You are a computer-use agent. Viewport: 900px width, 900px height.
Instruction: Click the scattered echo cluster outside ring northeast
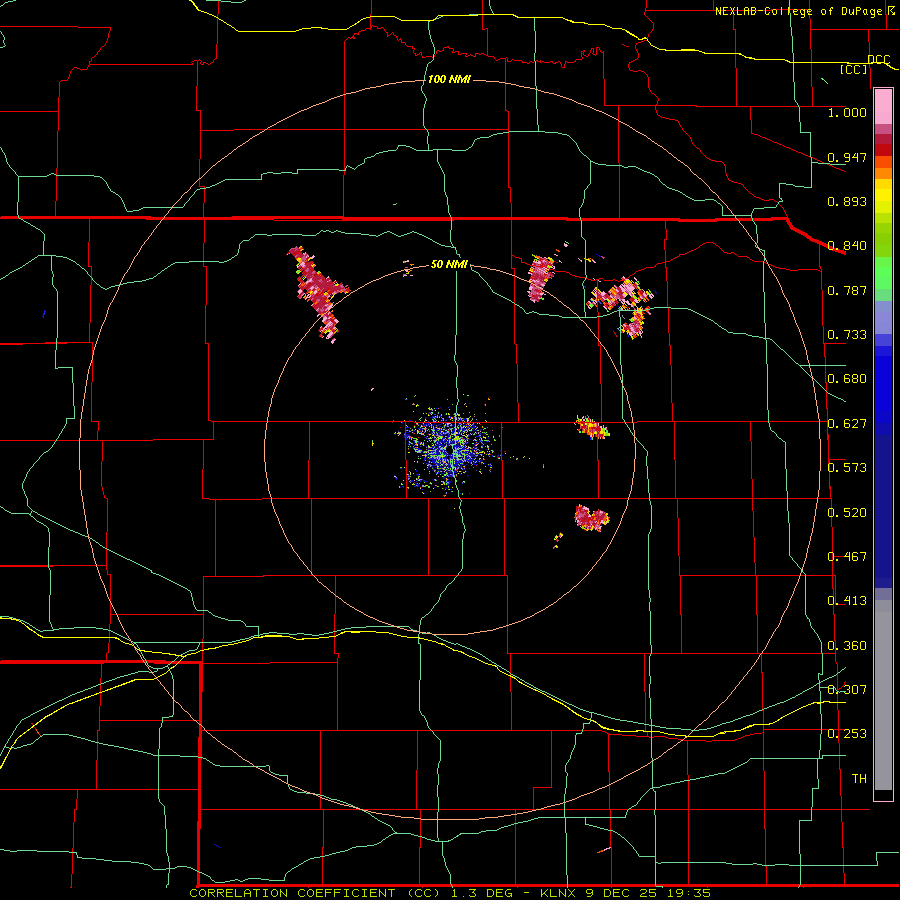(622, 306)
